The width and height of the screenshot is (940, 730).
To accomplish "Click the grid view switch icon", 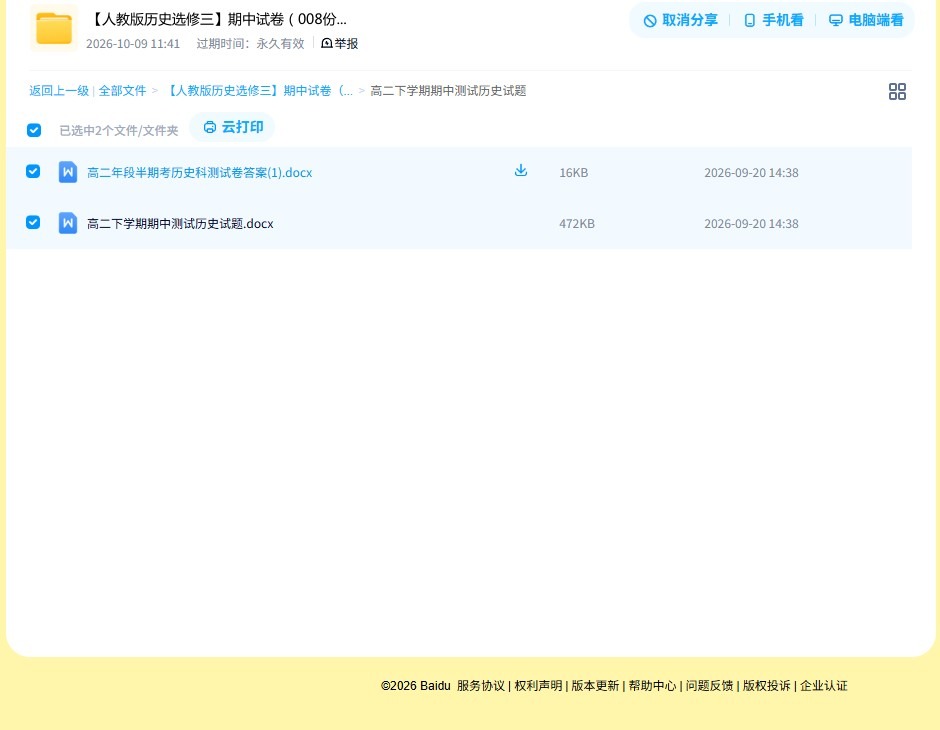I will (x=897, y=91).
